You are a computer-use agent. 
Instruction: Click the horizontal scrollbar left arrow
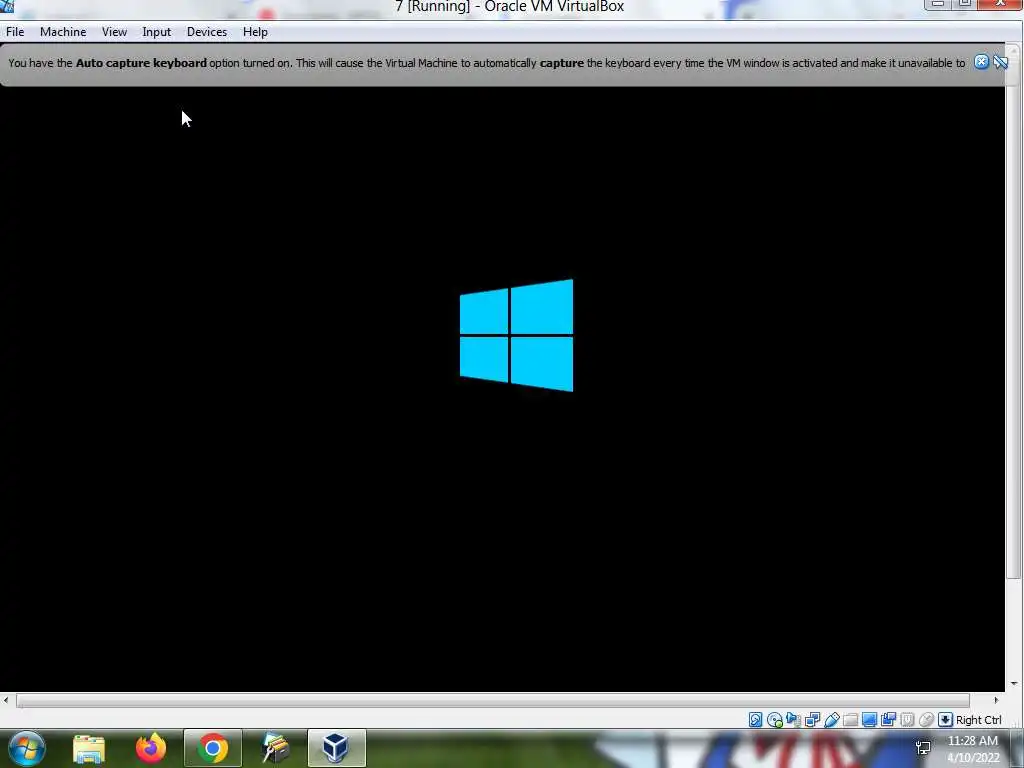point(6,700)
